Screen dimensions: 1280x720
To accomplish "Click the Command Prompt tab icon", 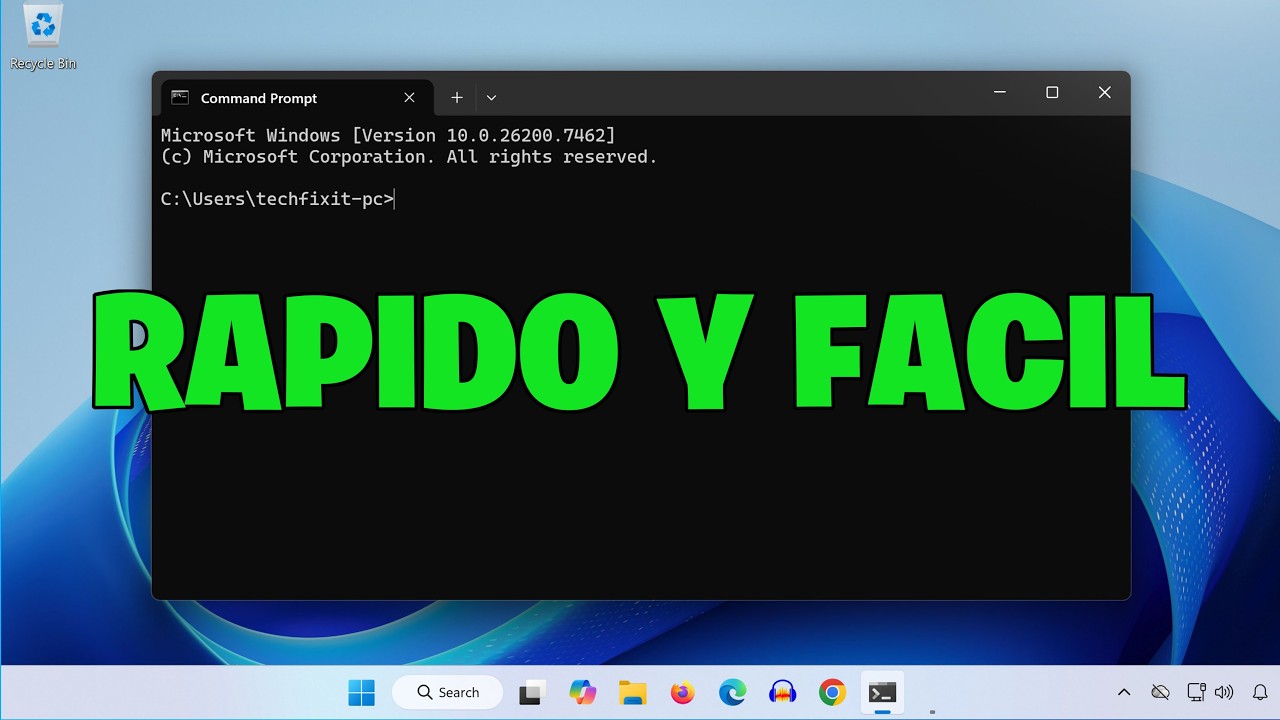I will (x=180, y=97).
